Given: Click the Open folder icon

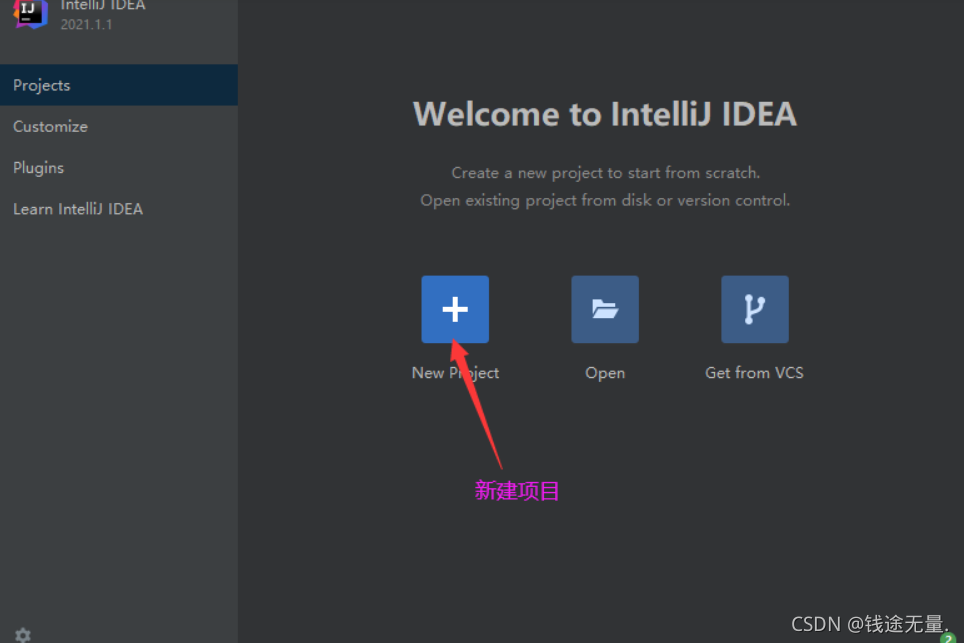Looking at the screenshot, I should pos(605,309).
